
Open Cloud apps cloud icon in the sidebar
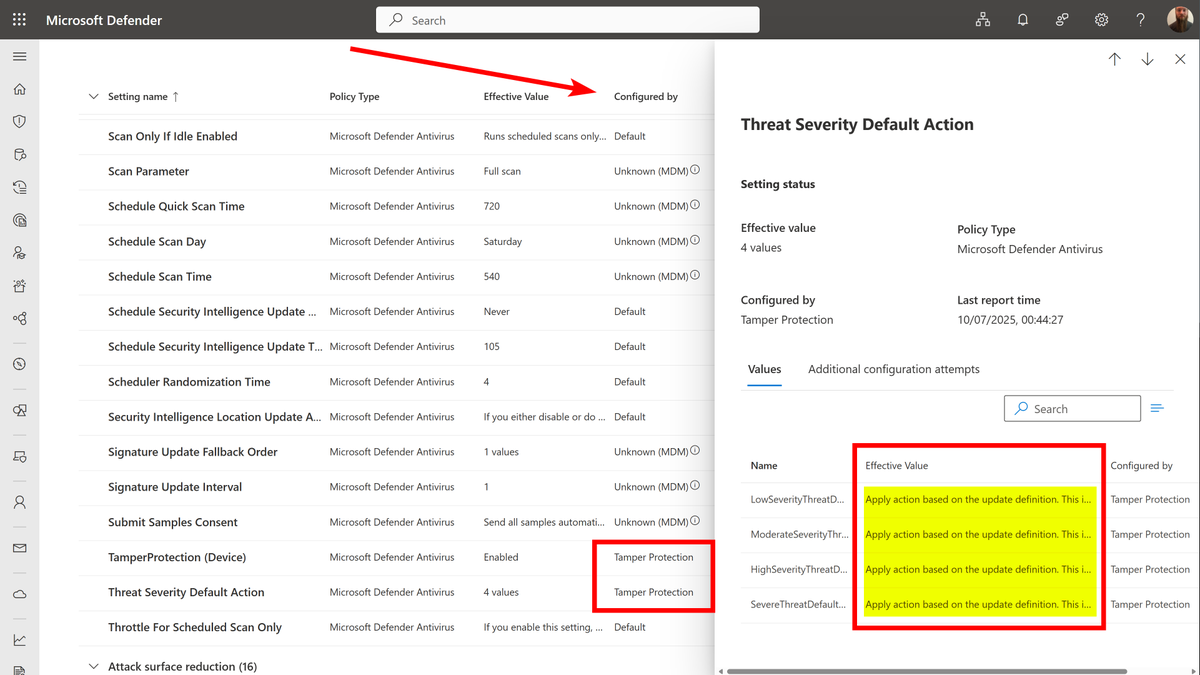[x=19, y=590]
